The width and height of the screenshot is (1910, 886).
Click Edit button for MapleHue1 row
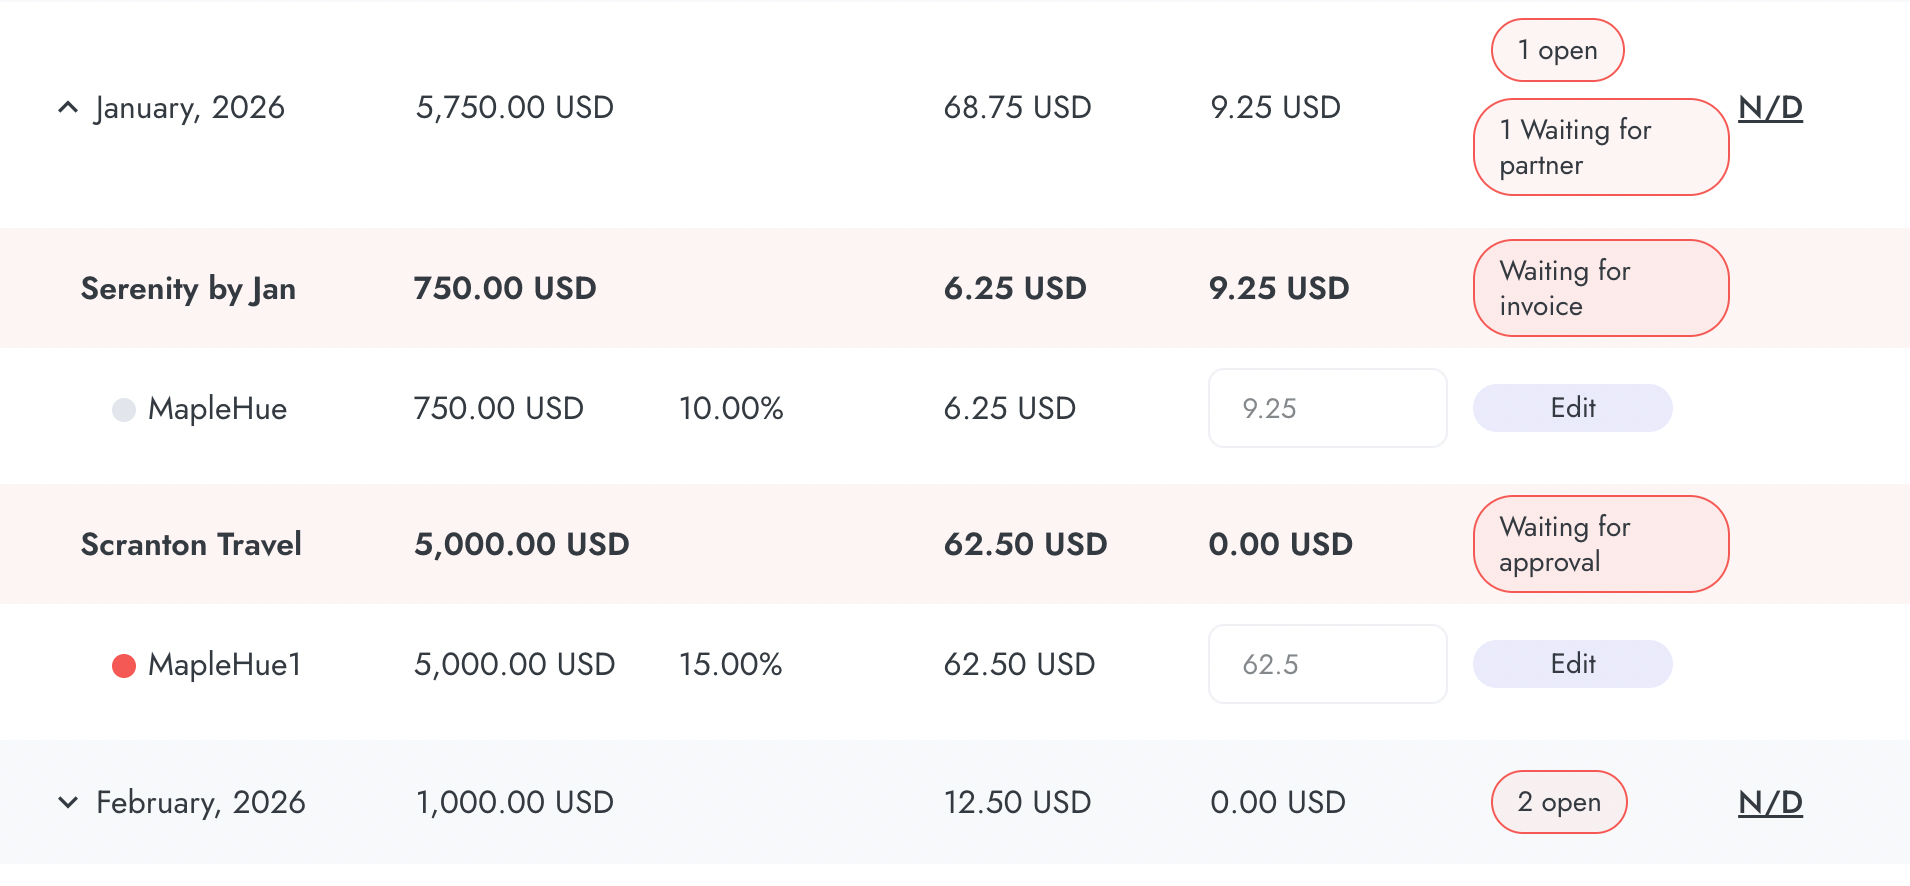click(x=1572, y=664)
